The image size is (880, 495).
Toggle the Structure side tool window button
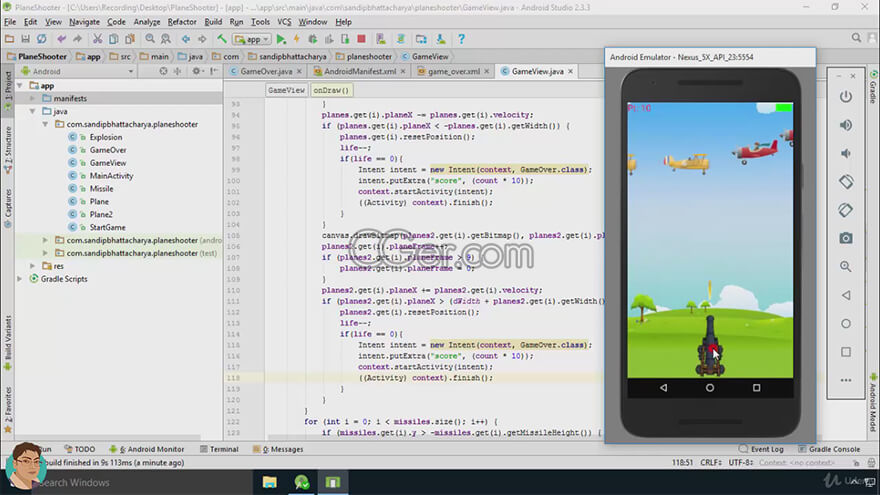[x=8, y=150]
